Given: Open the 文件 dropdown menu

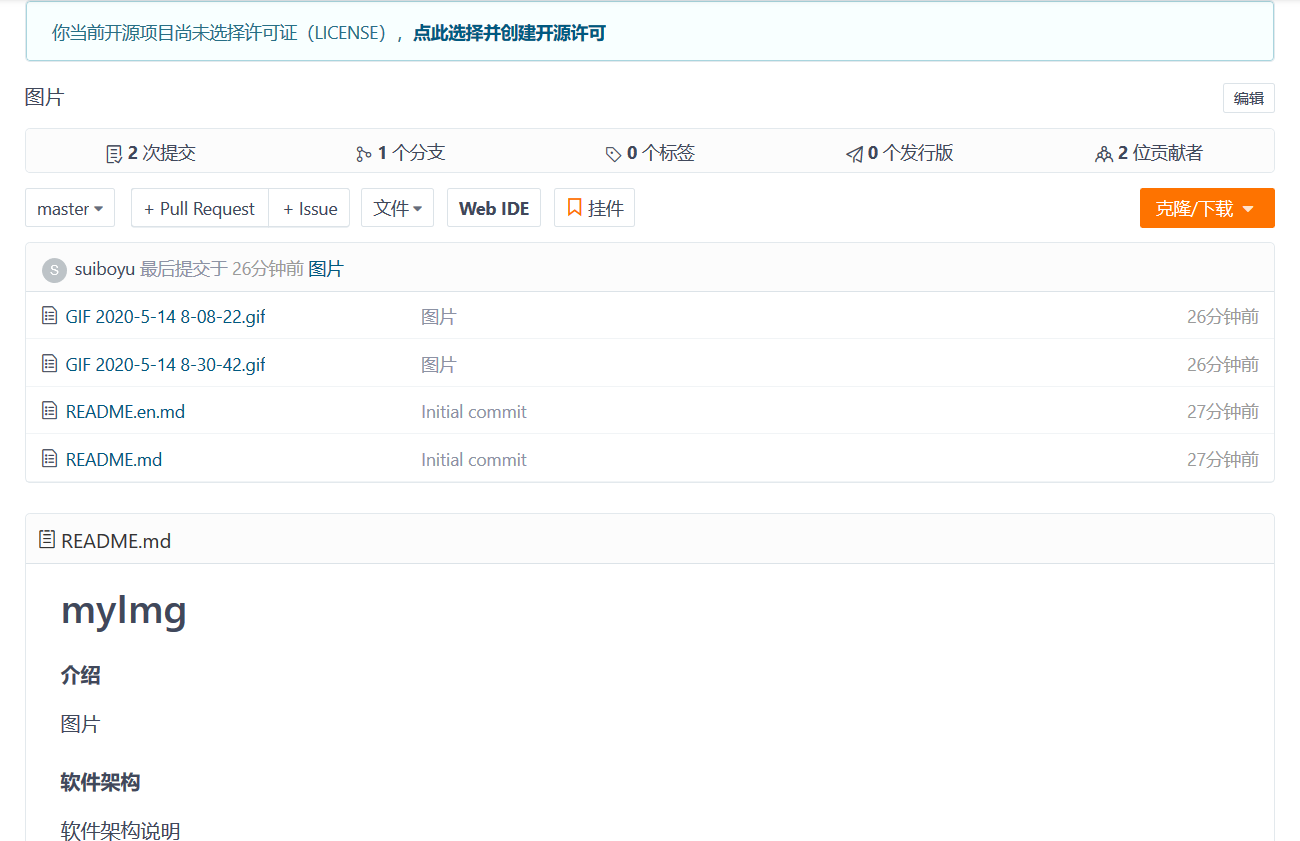Looking at the screenshot, I should [397, 208].
